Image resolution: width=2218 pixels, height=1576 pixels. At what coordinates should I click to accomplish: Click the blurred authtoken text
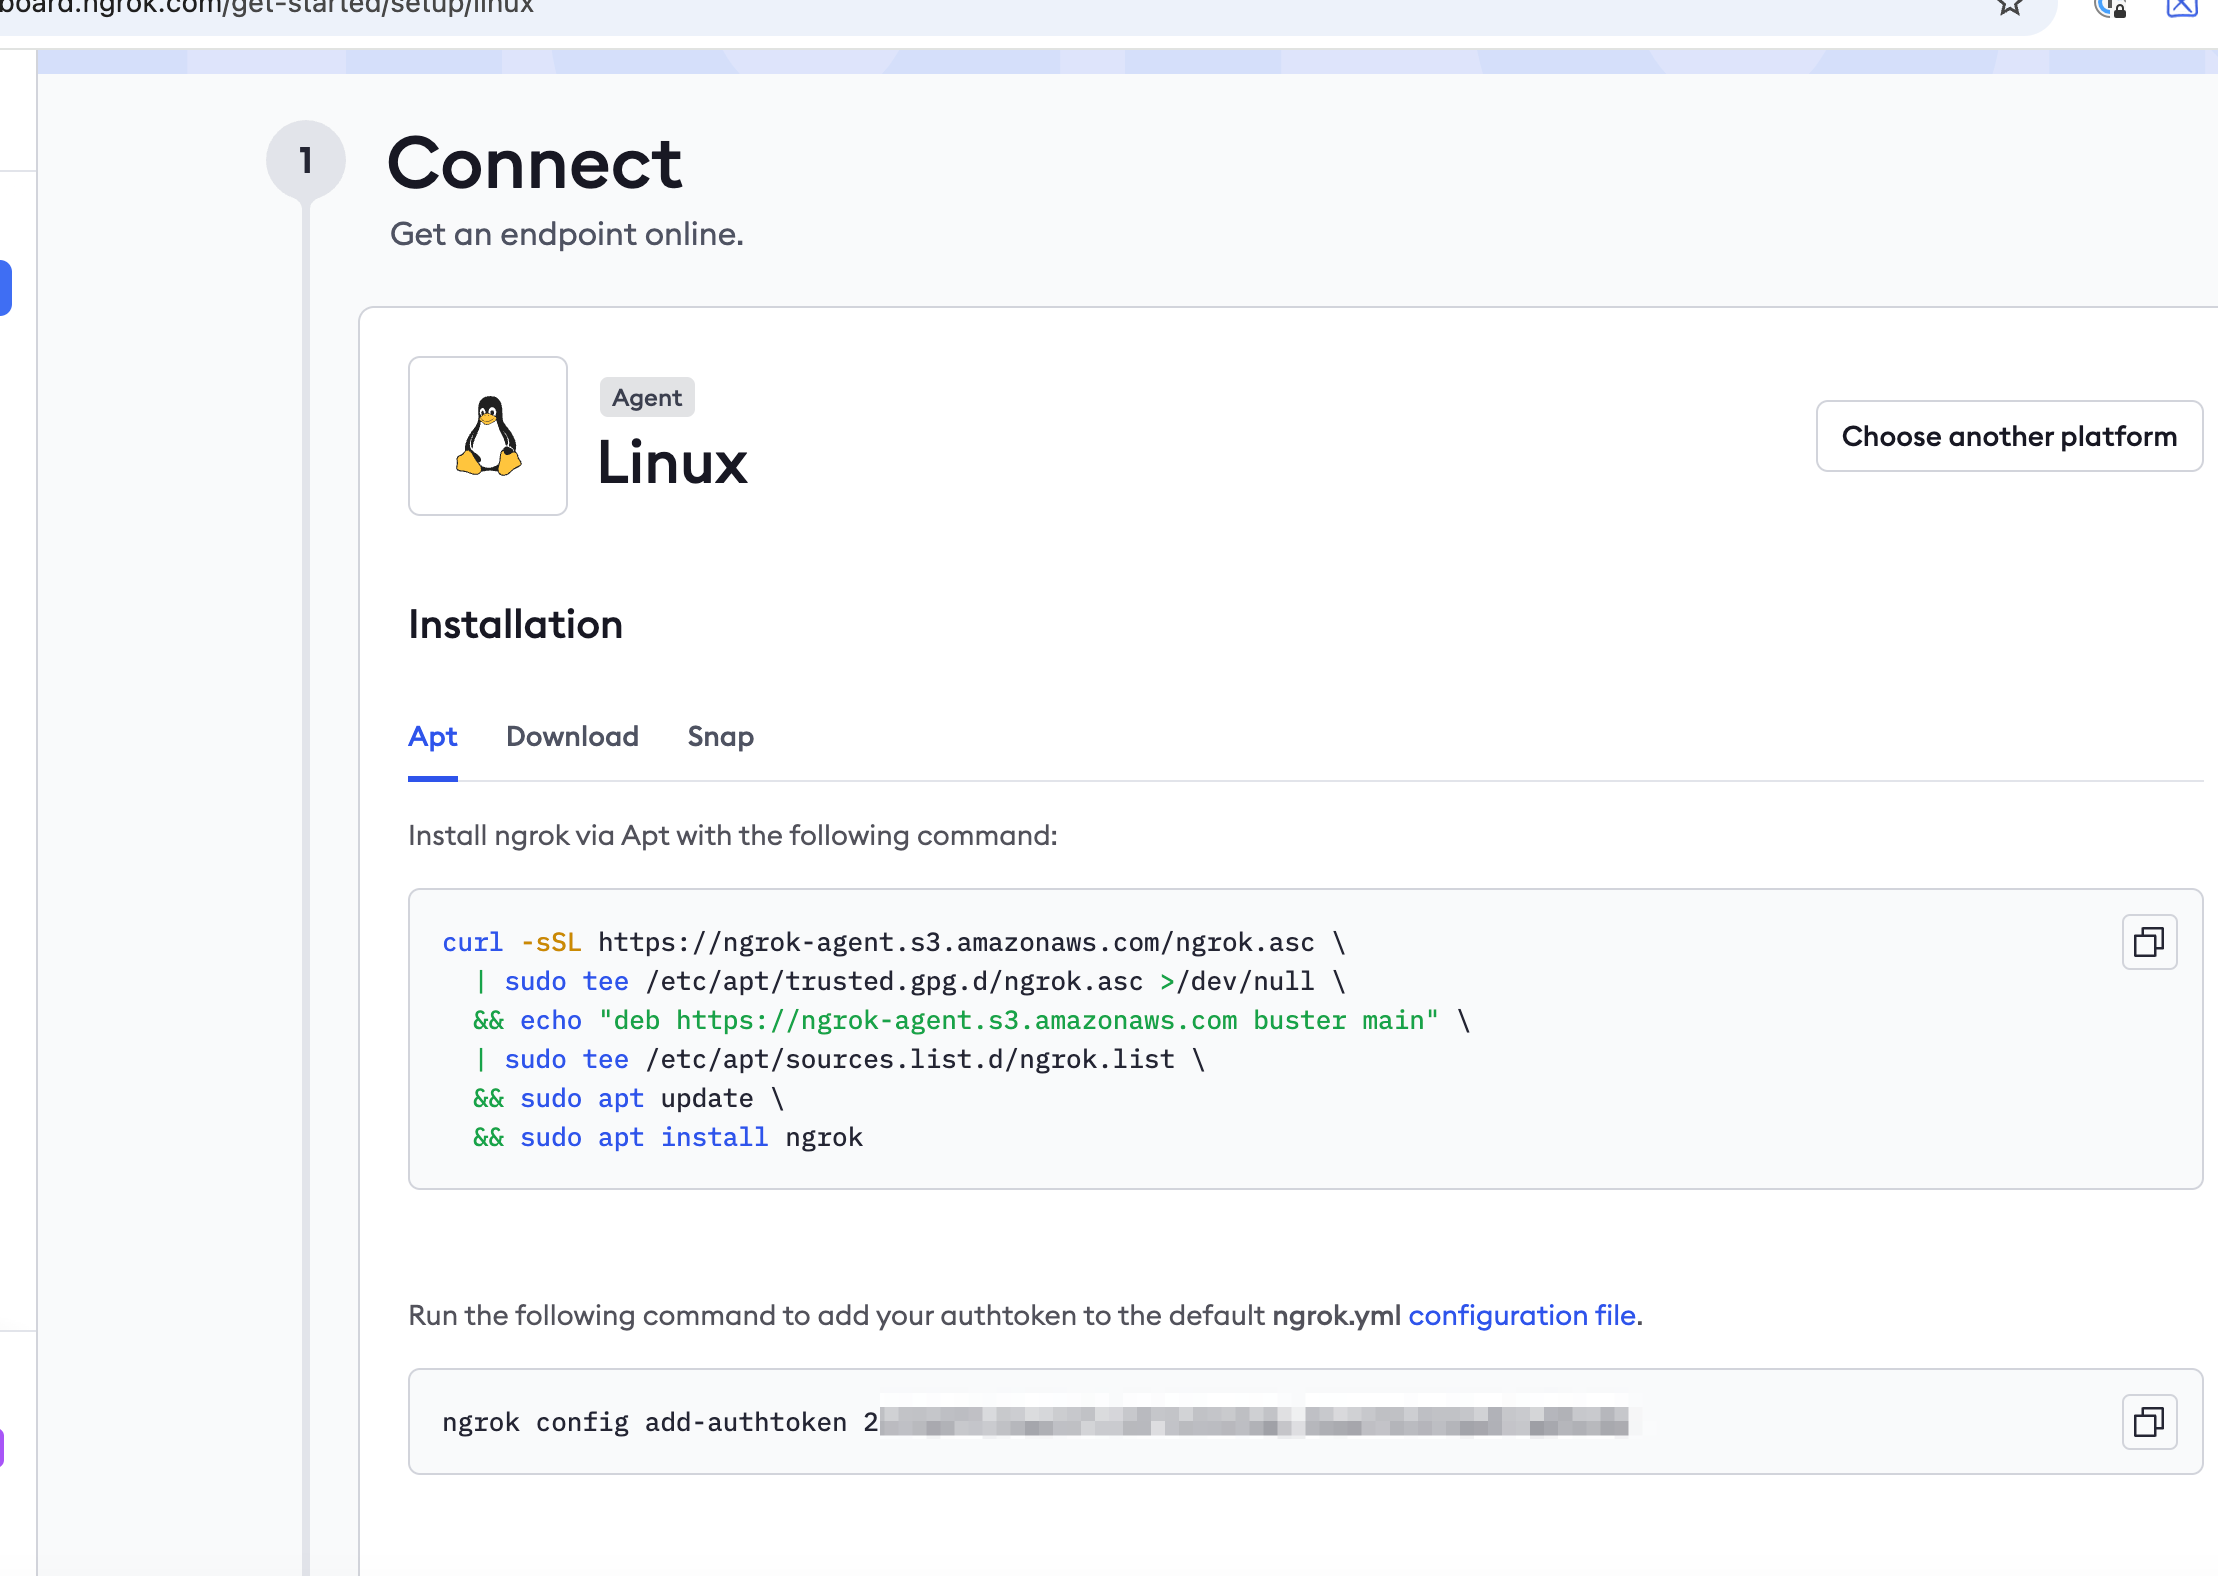1254,1421
